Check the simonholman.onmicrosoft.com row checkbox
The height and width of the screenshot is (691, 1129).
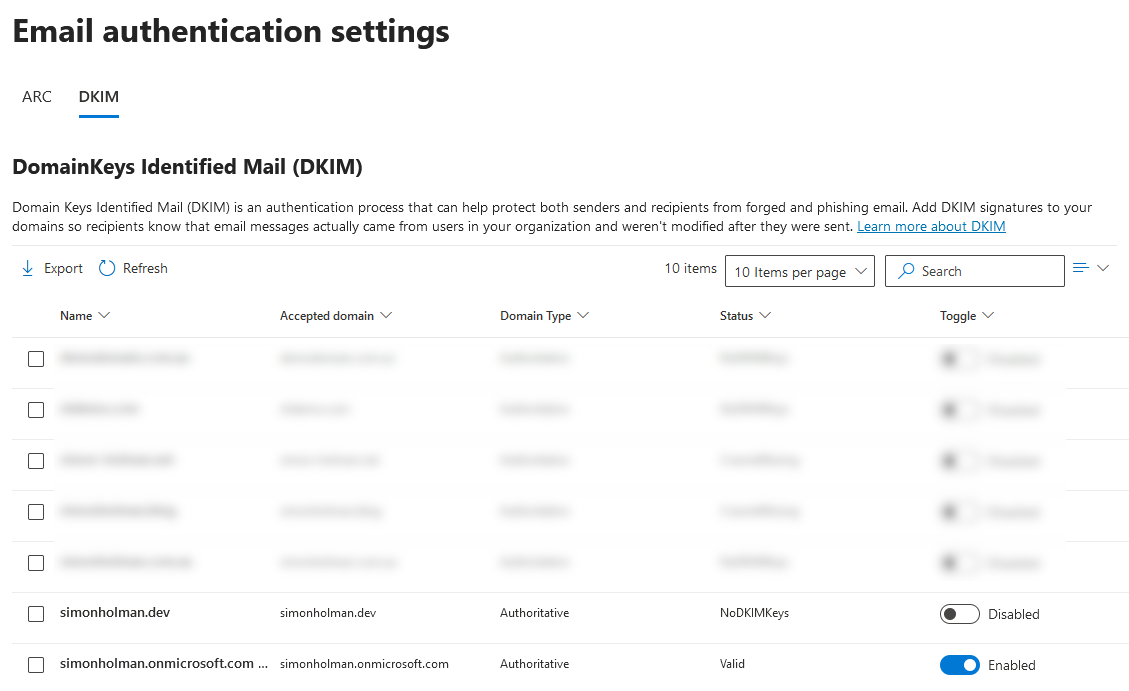pos(35,664)
